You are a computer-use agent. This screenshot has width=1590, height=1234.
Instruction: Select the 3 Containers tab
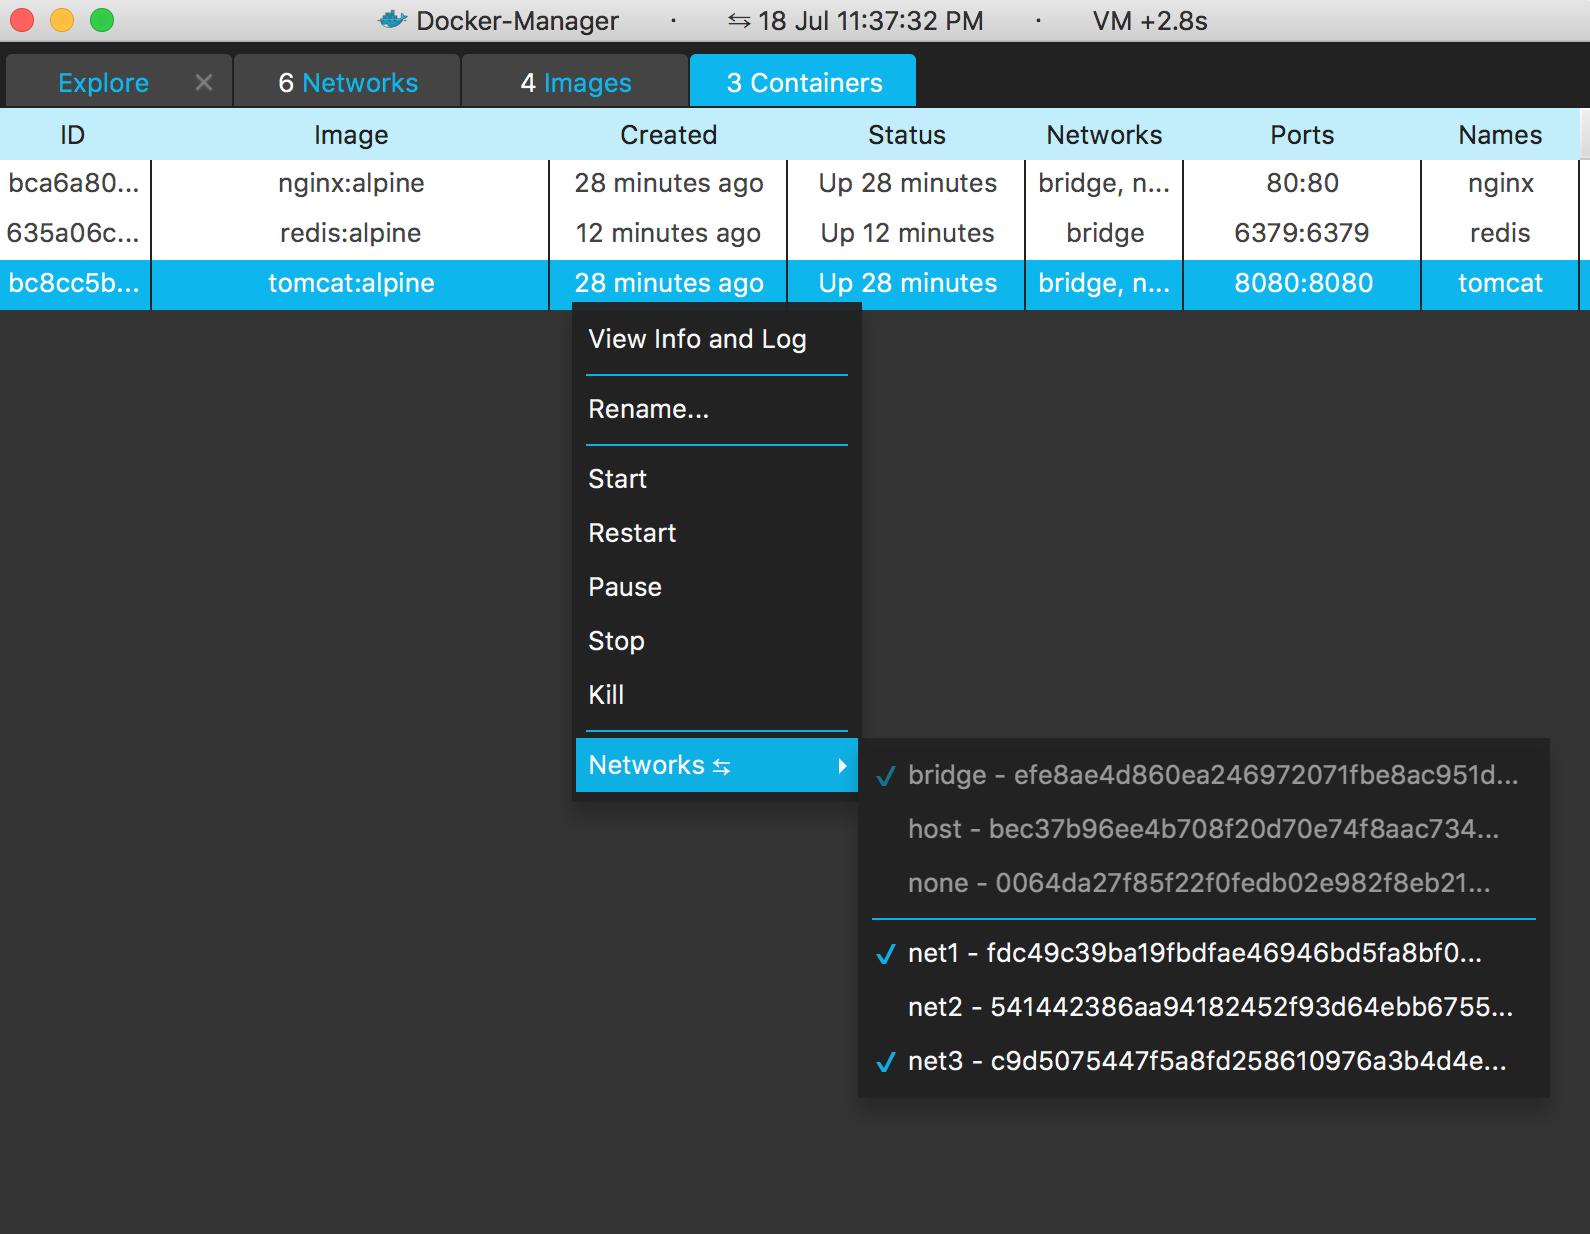click(x=804, y=82)
